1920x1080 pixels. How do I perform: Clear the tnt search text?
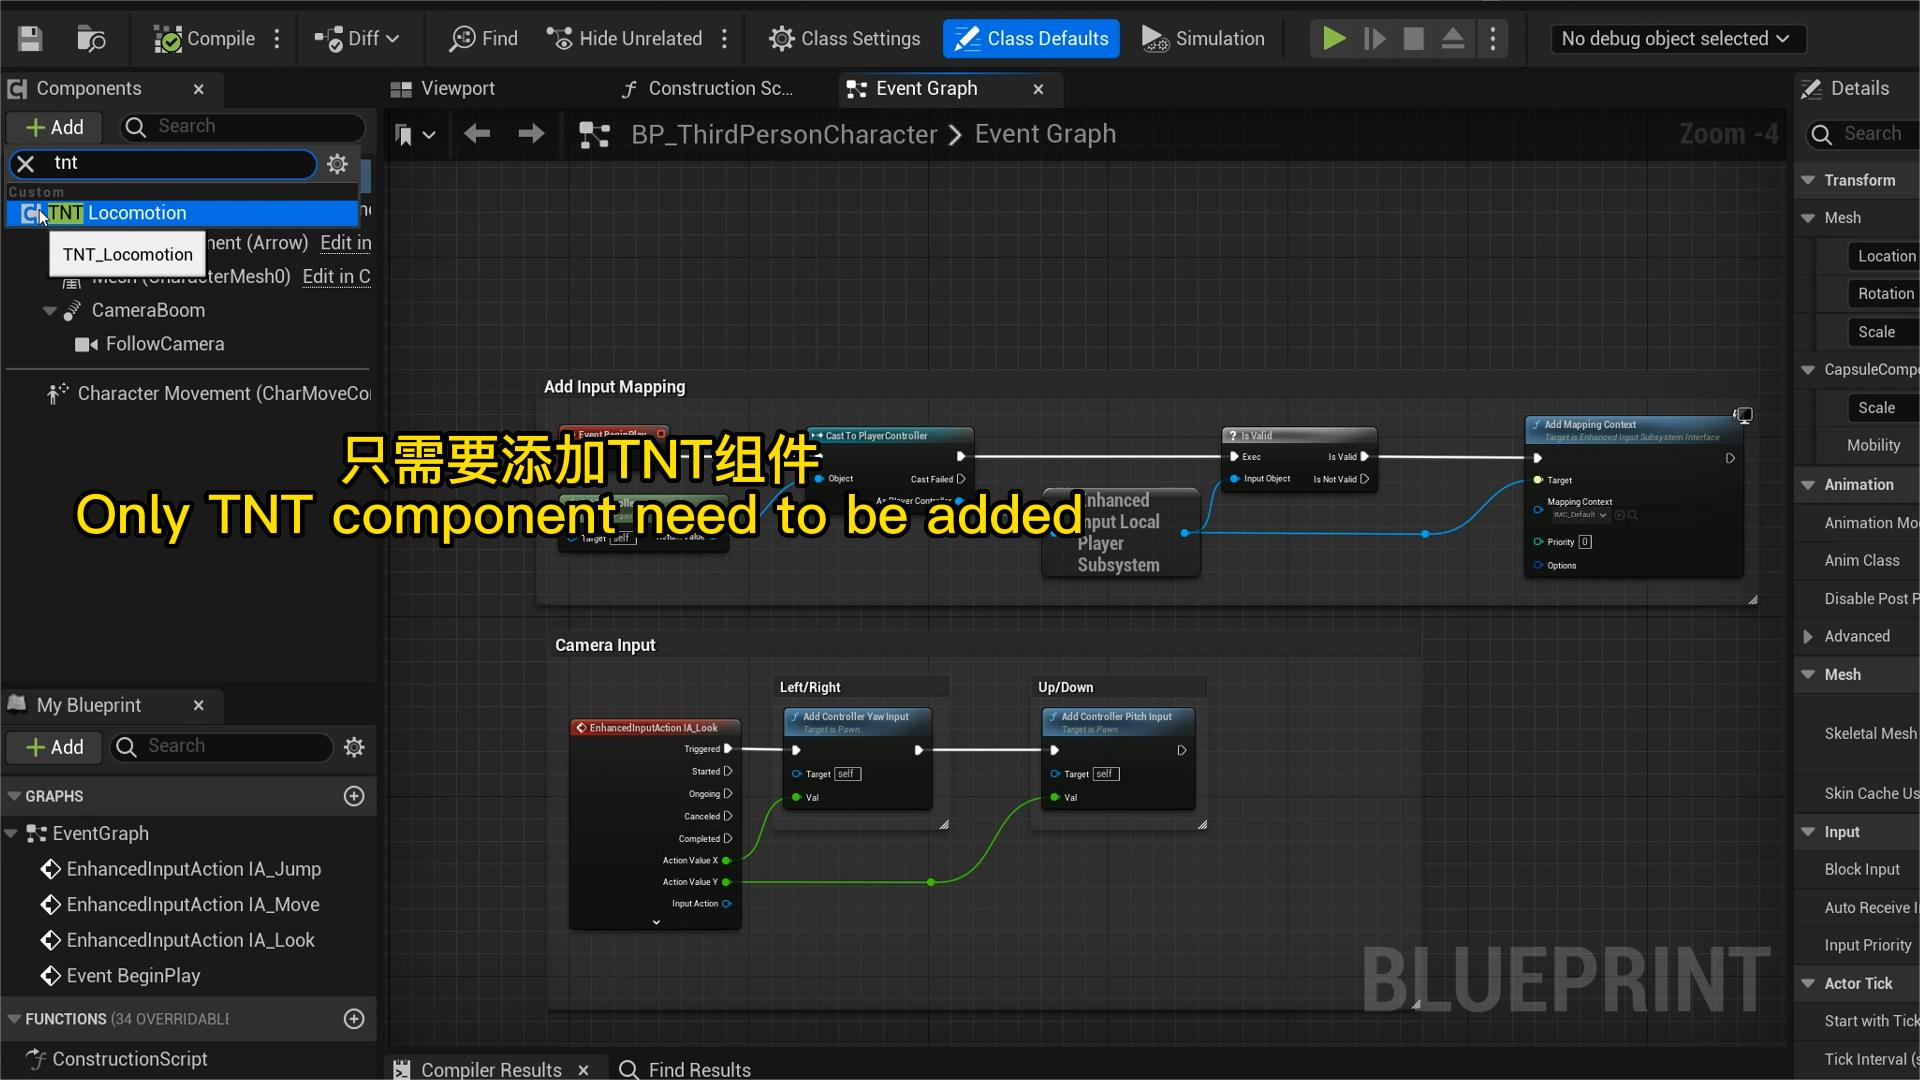[26, 164]
